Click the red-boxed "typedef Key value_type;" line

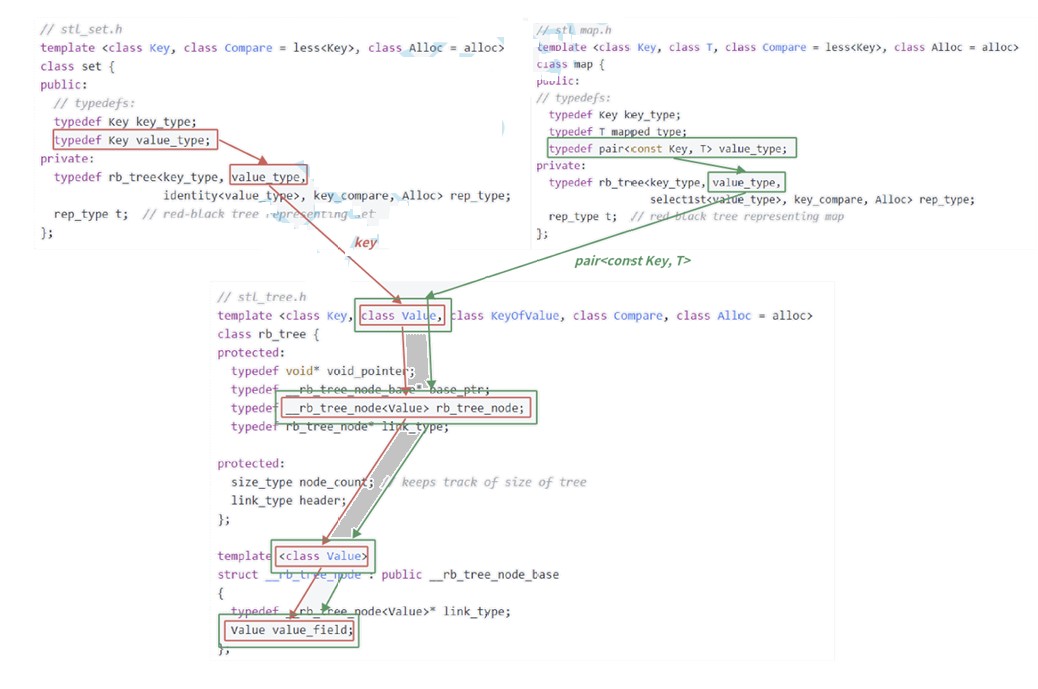click(135, 140)
